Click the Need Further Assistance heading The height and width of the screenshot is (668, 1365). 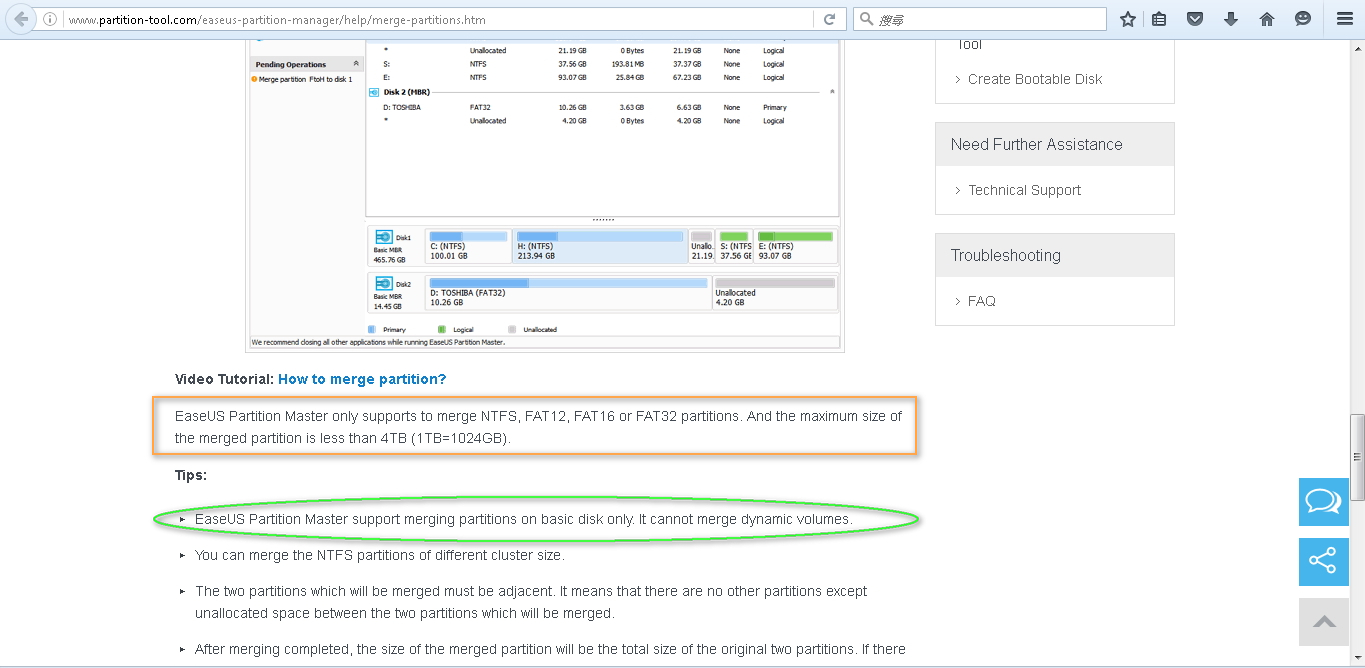1036,144
